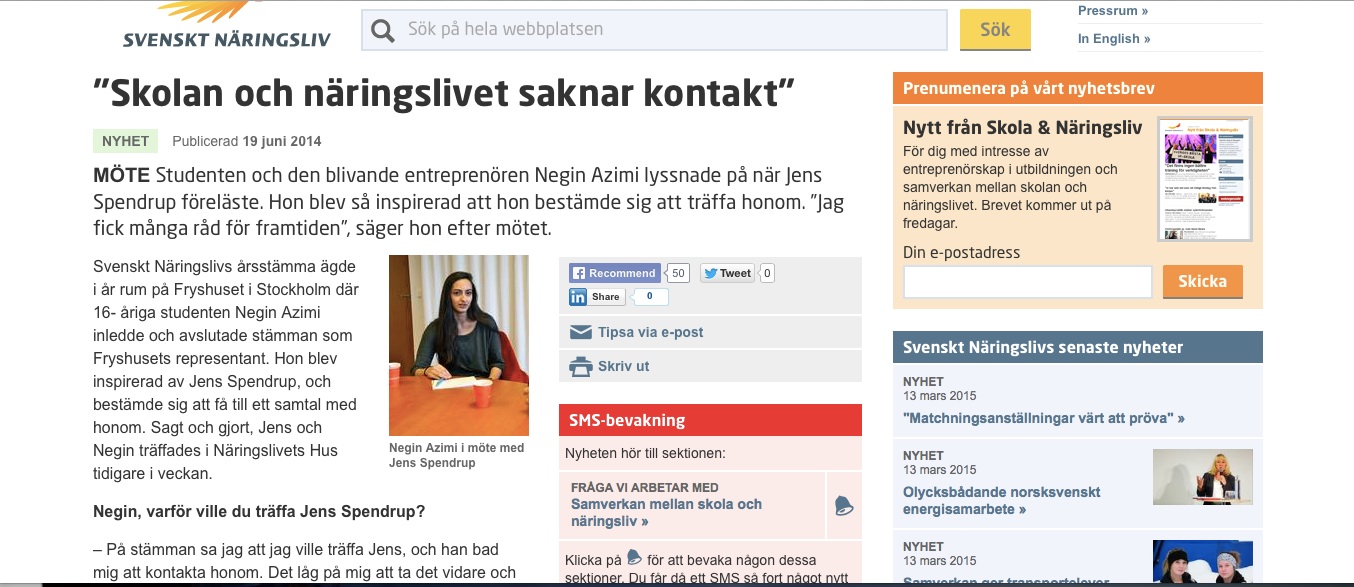Click the Svenskt Näringsliv logo
The height and width of the screenshot is (587, 1354).
pos(226,28)
